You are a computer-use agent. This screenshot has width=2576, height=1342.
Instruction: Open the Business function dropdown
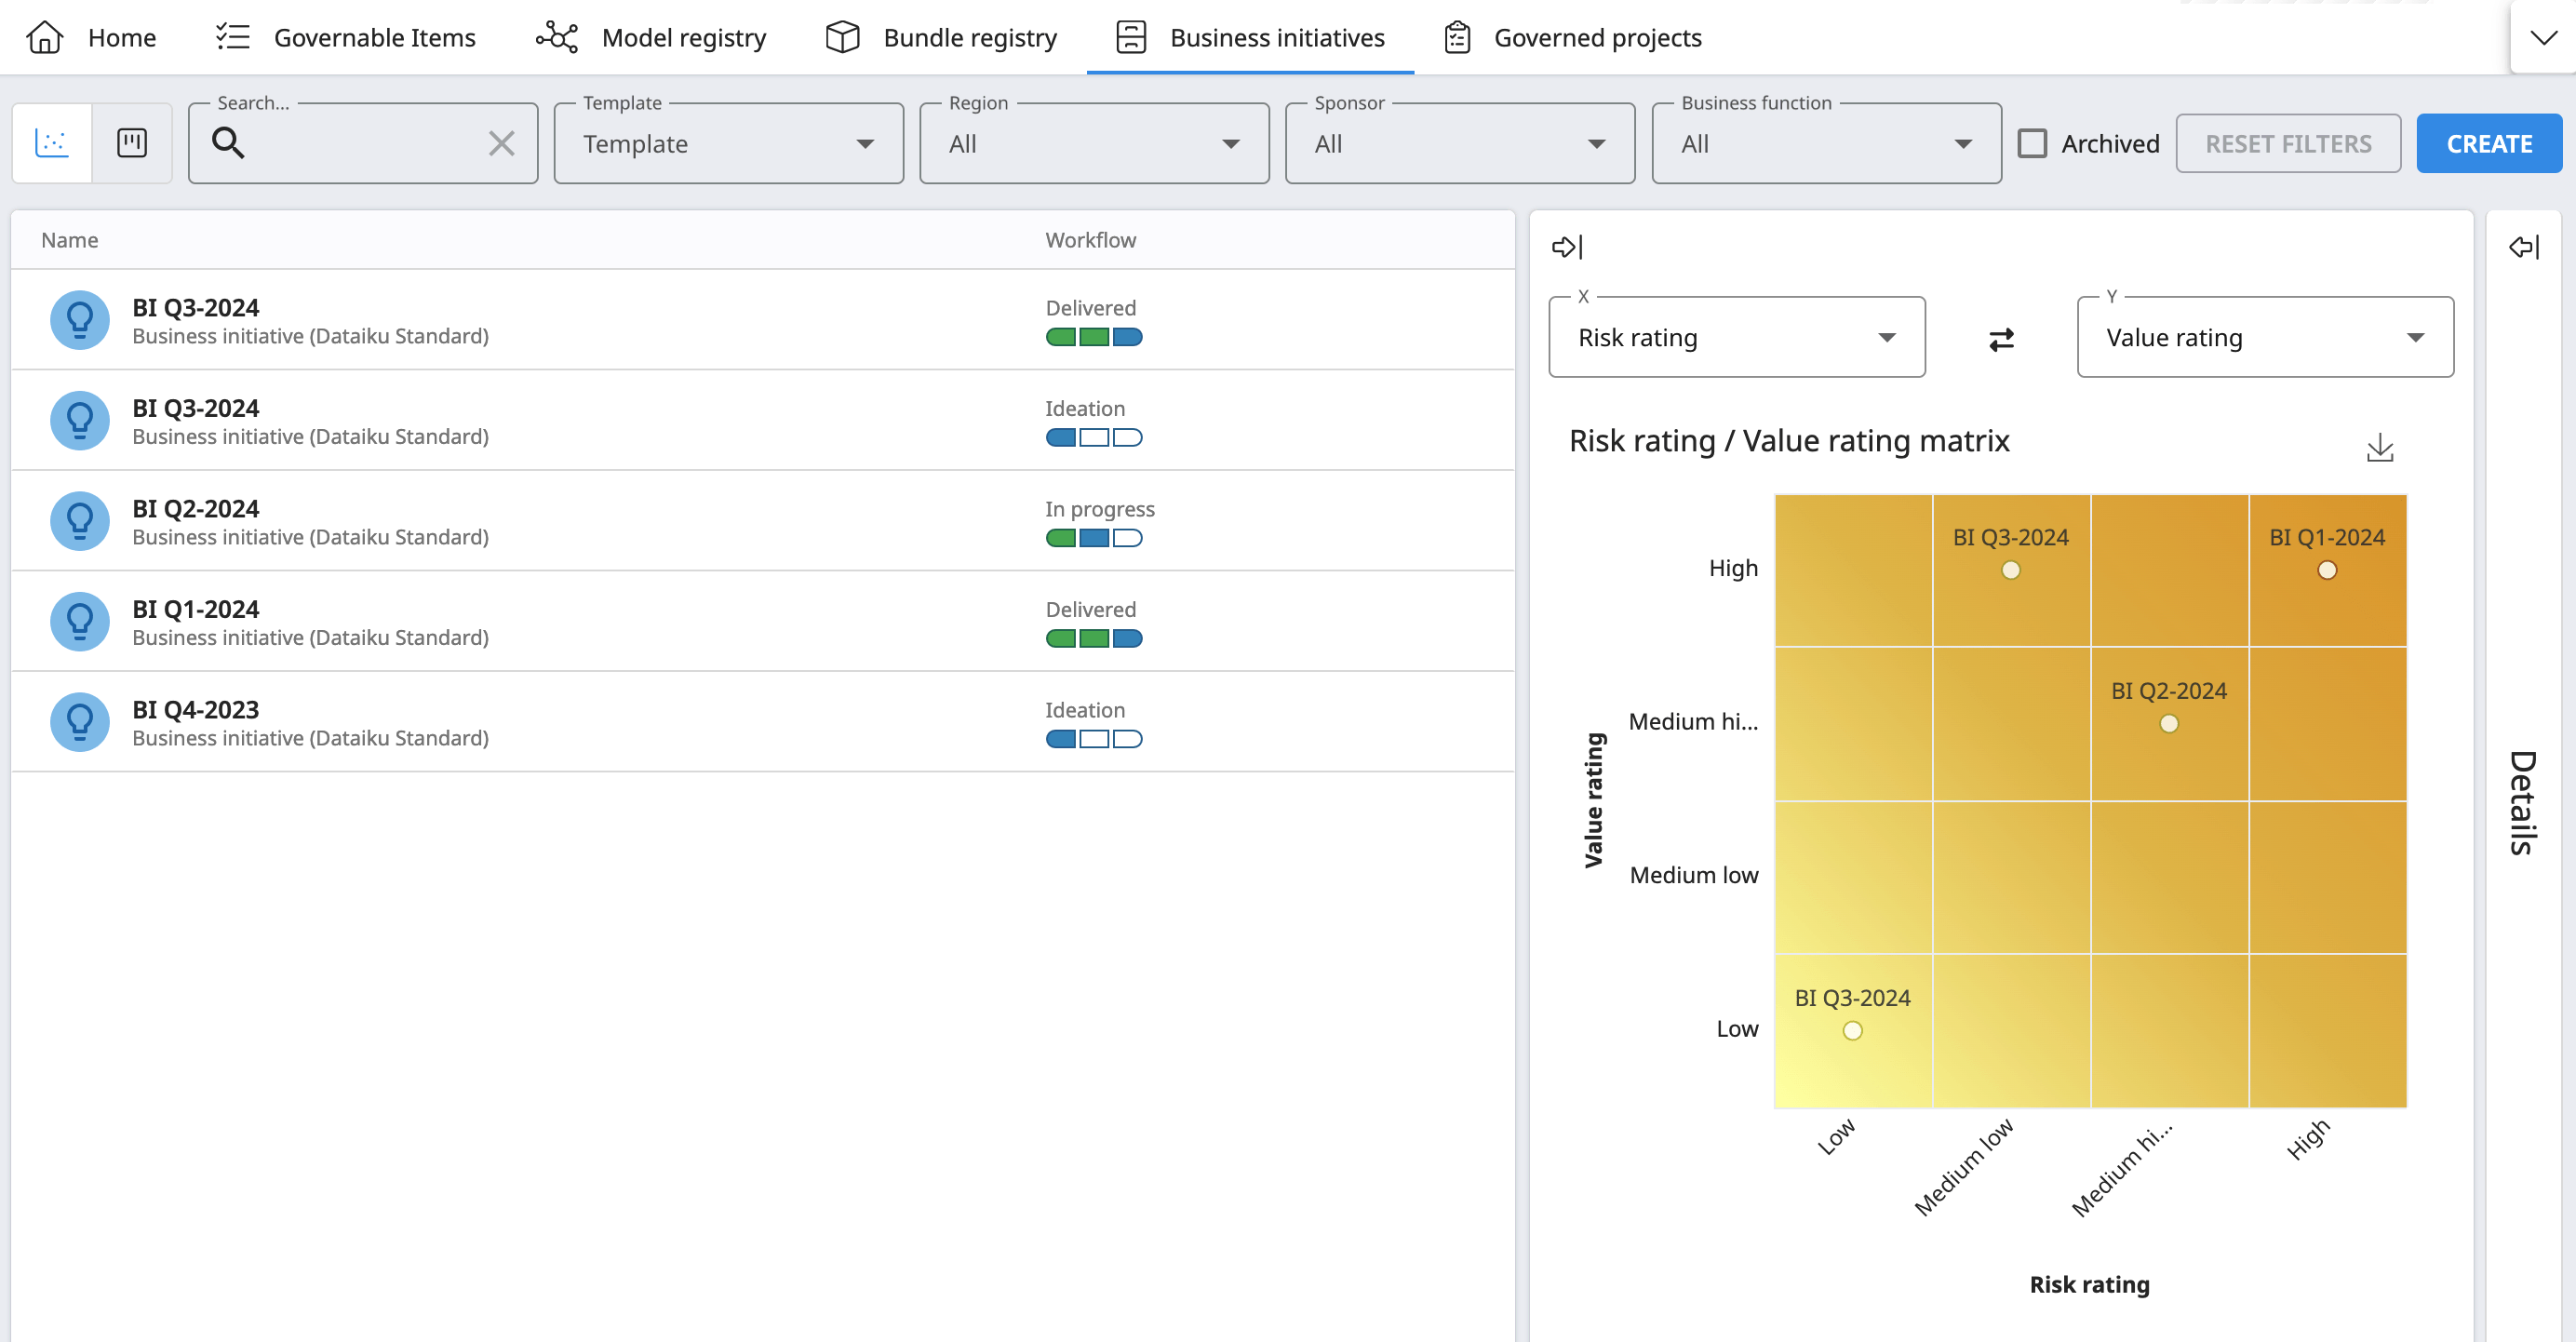pos(1826,143)
